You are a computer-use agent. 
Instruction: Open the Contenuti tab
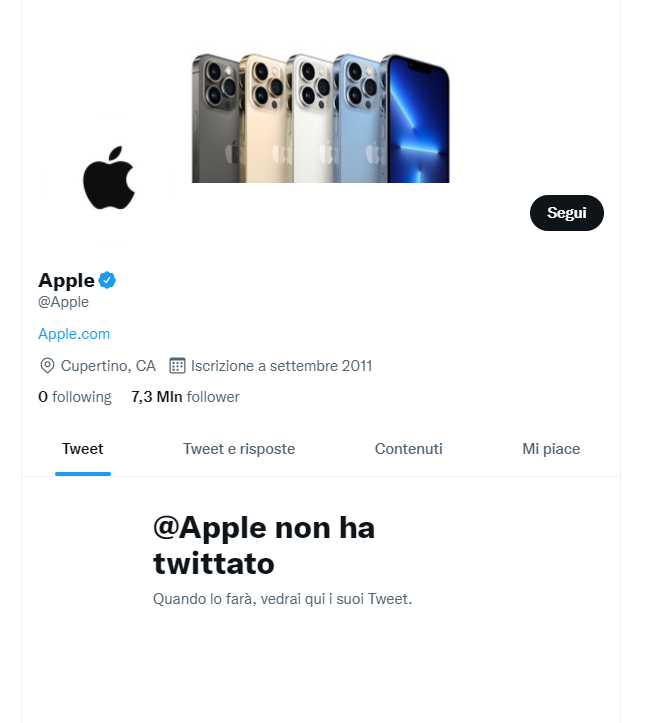tap(409, 449)
